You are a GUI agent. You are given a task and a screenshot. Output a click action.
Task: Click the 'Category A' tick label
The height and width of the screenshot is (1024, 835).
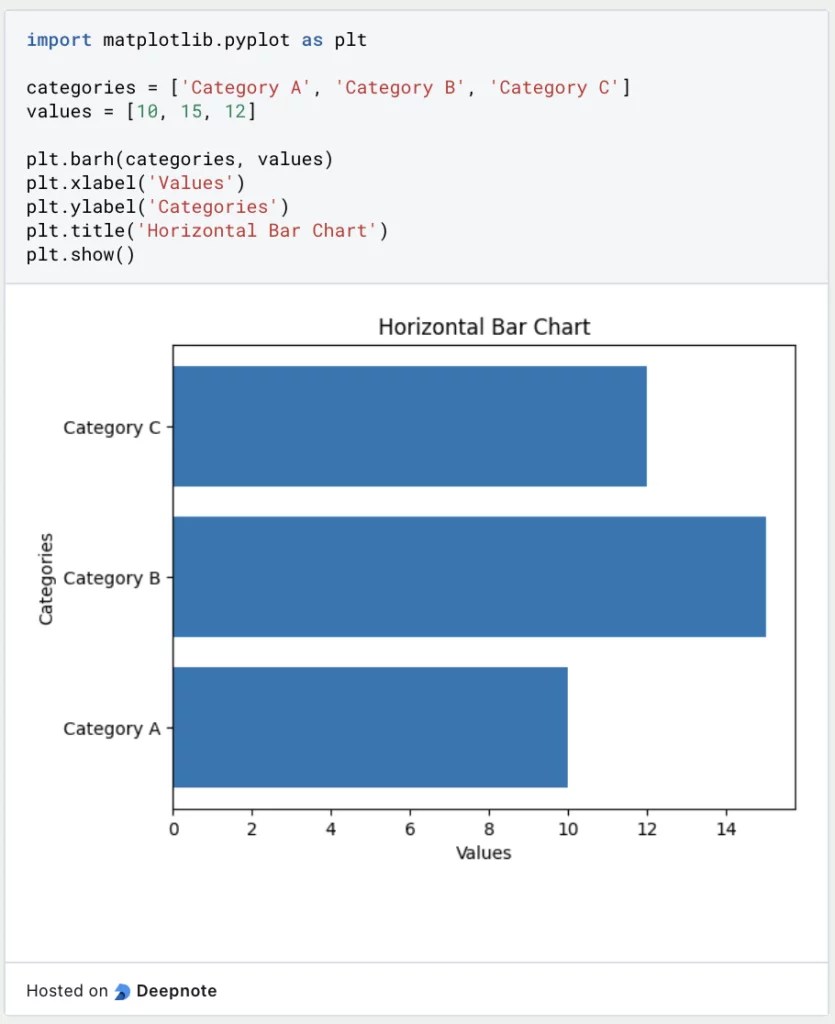[x=112, y=728]
